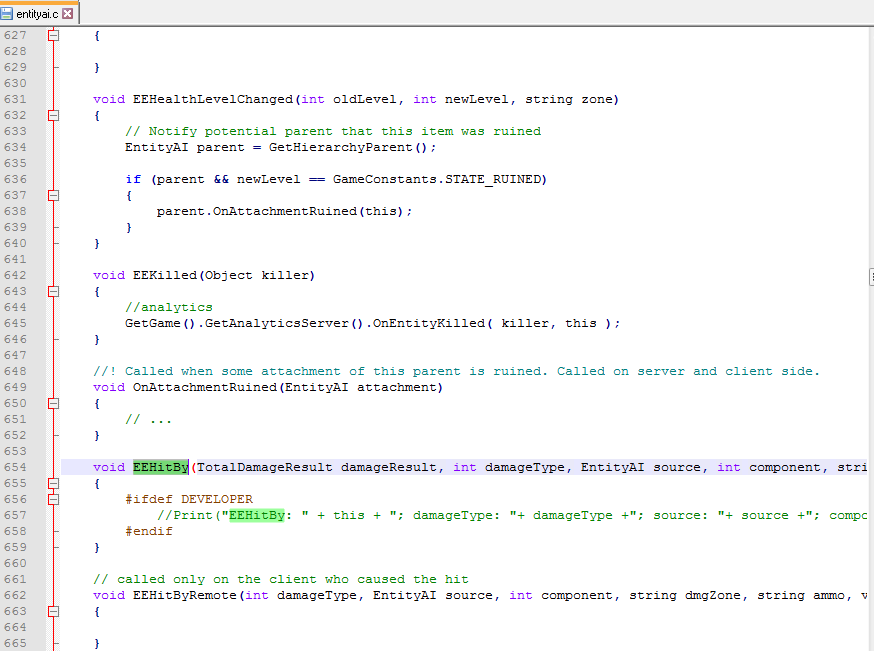Collapse fold marker at line 627
The image size is (874, 651).
pyautogui.click(x=54, y=35)
